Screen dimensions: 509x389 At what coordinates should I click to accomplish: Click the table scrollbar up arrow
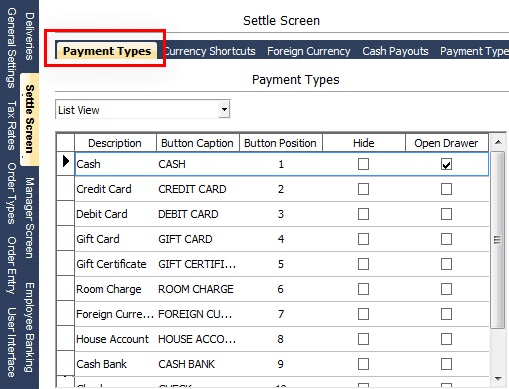498,143
